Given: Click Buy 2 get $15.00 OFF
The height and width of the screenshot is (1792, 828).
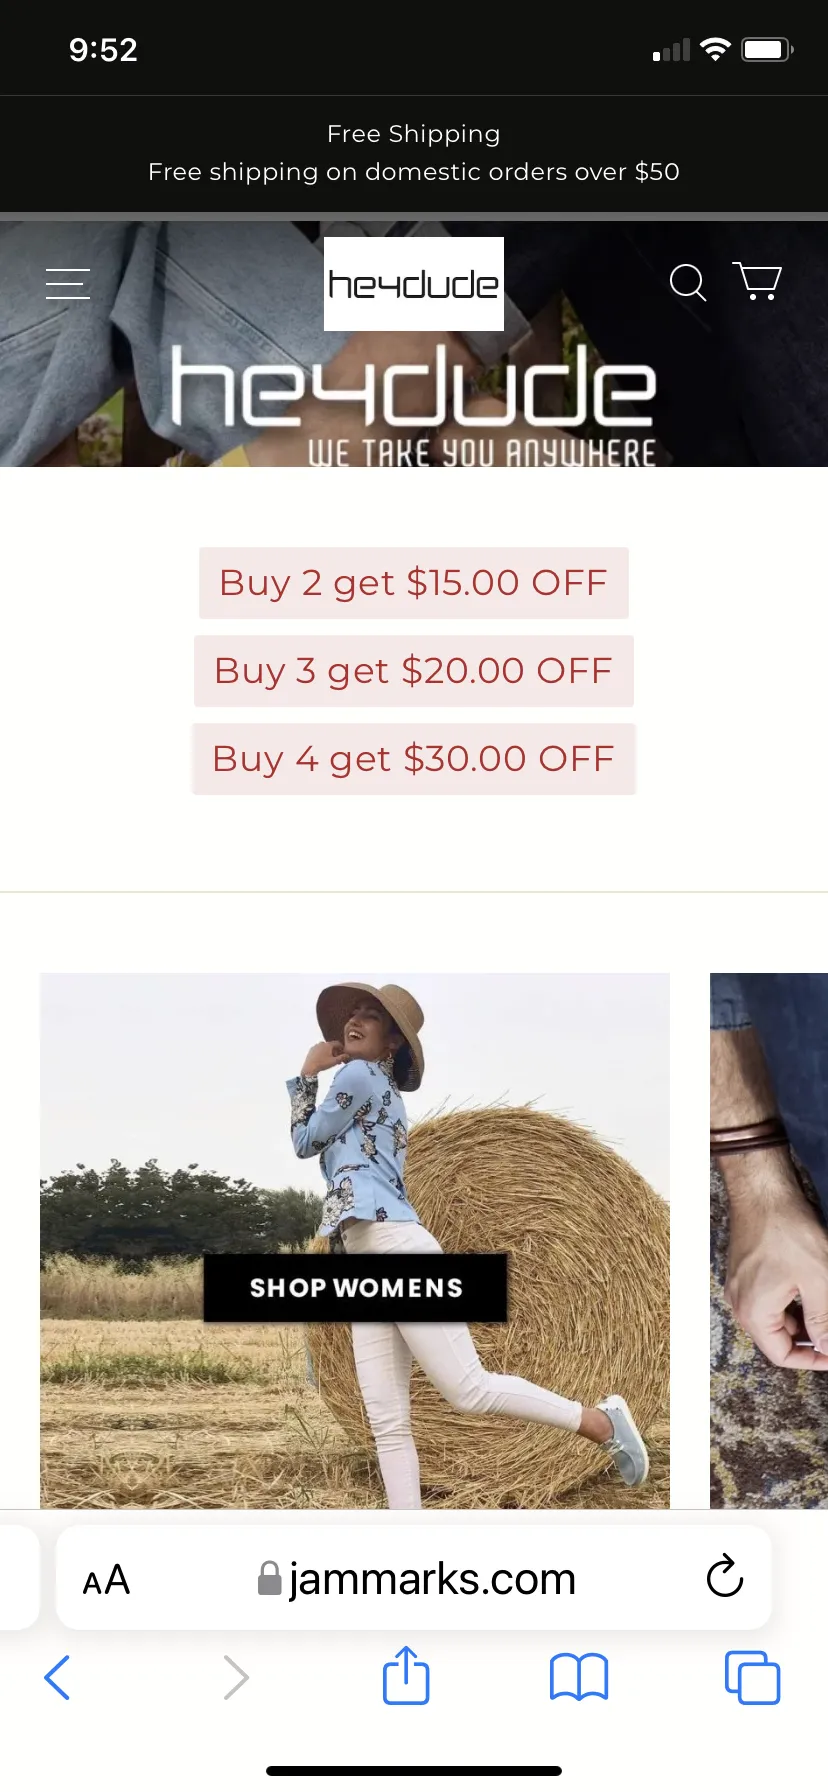Looking at the screenshot, I should coord(414,583).
